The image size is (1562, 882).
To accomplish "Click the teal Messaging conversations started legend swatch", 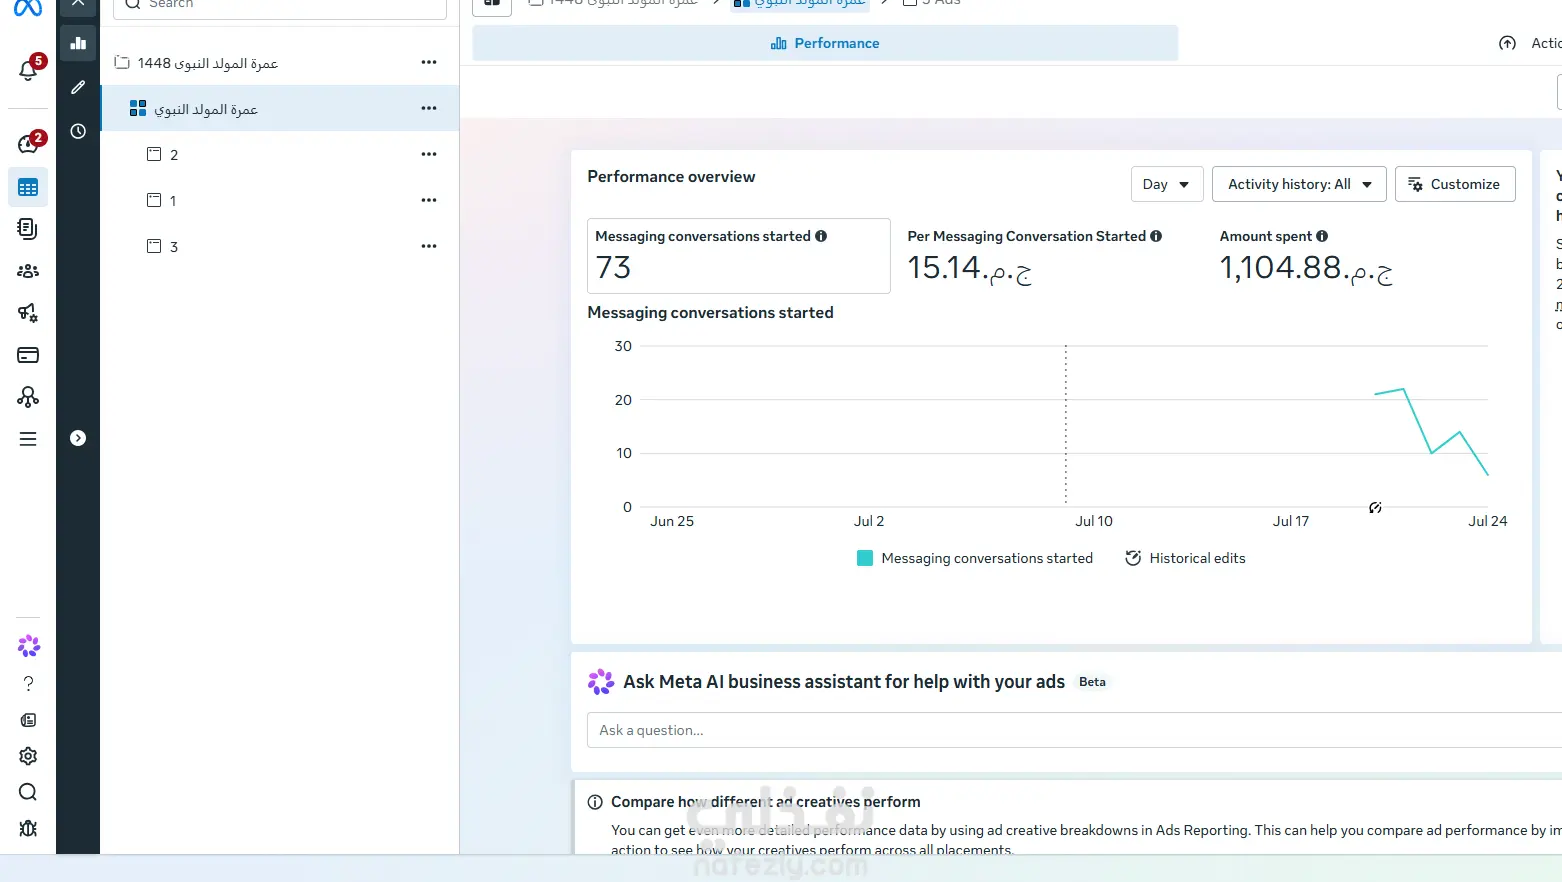I will 865,558.
